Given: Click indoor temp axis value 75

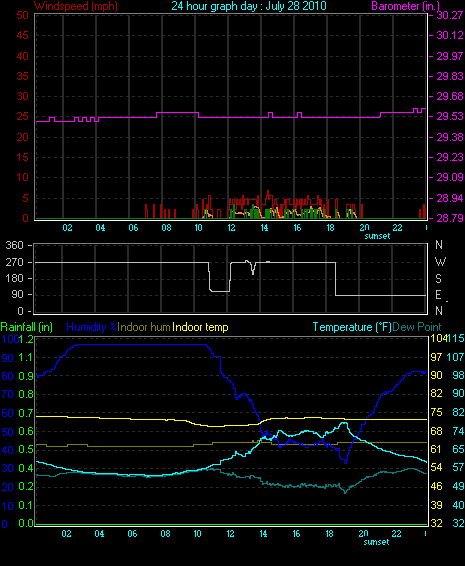Looking at the screenshot, I should click(436, 412).
